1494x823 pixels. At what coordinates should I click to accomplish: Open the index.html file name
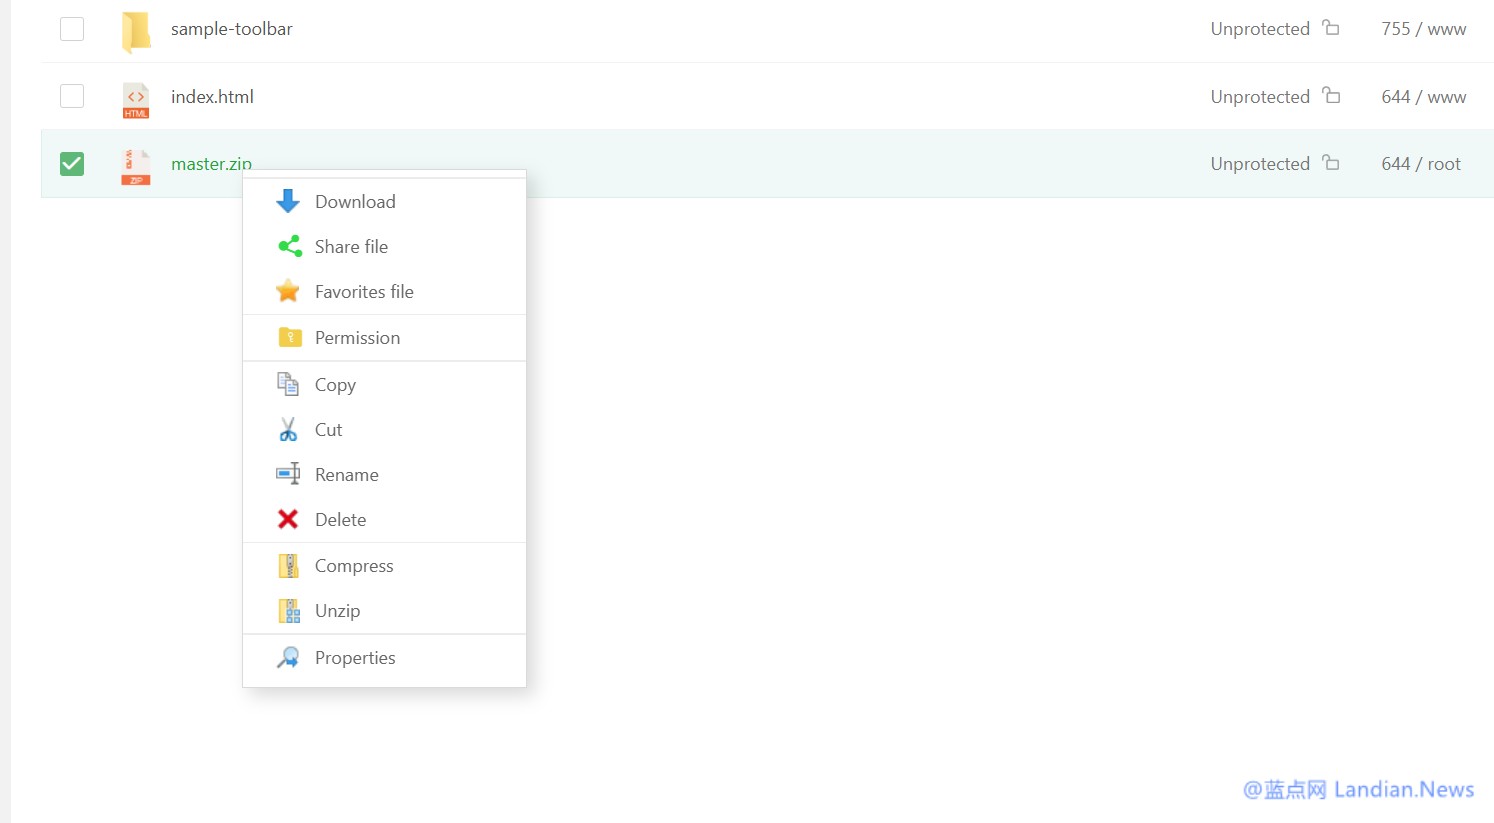coord(212,97)
